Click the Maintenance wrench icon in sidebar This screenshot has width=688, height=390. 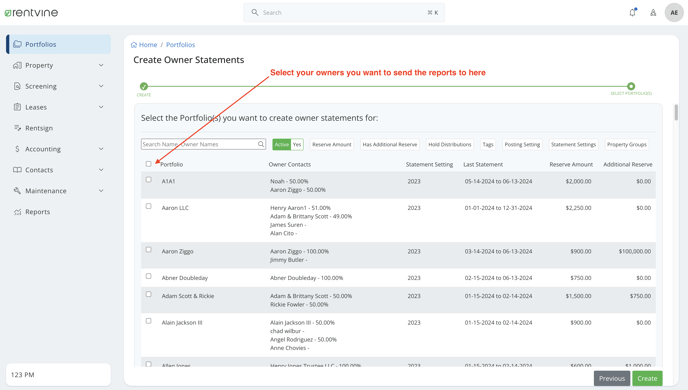[17, 190]
